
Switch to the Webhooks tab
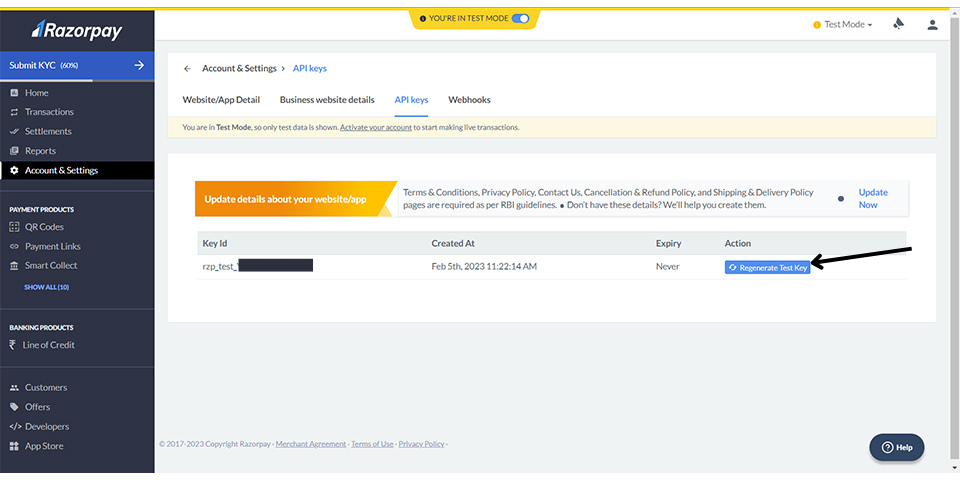[x=469, y=100]
